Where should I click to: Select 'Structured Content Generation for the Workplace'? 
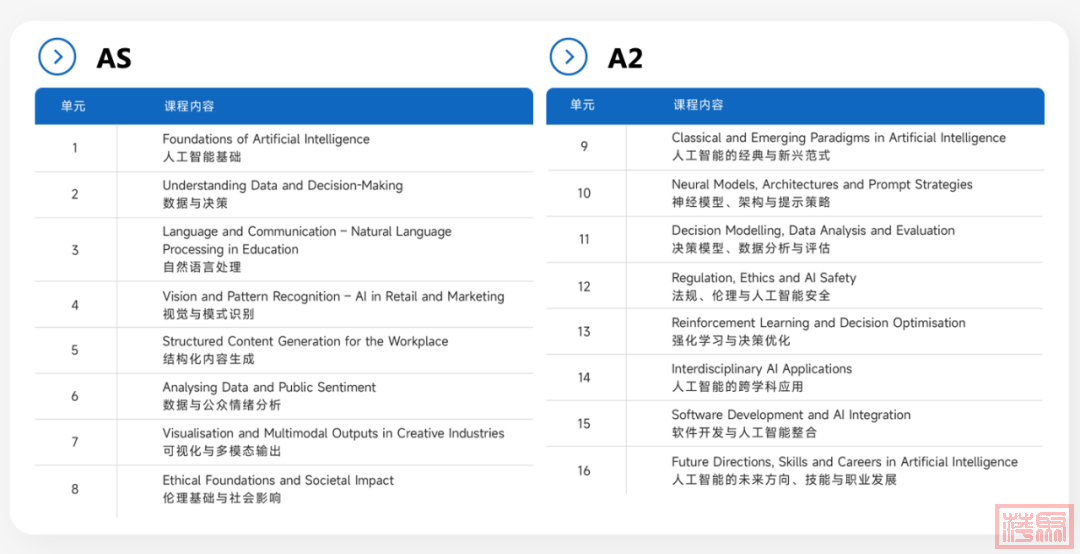tap(305, 341)
